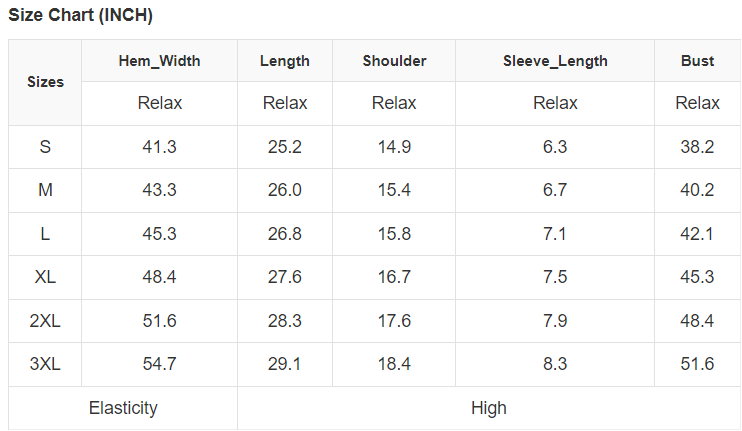Select the L size row label

click(45, 234)
